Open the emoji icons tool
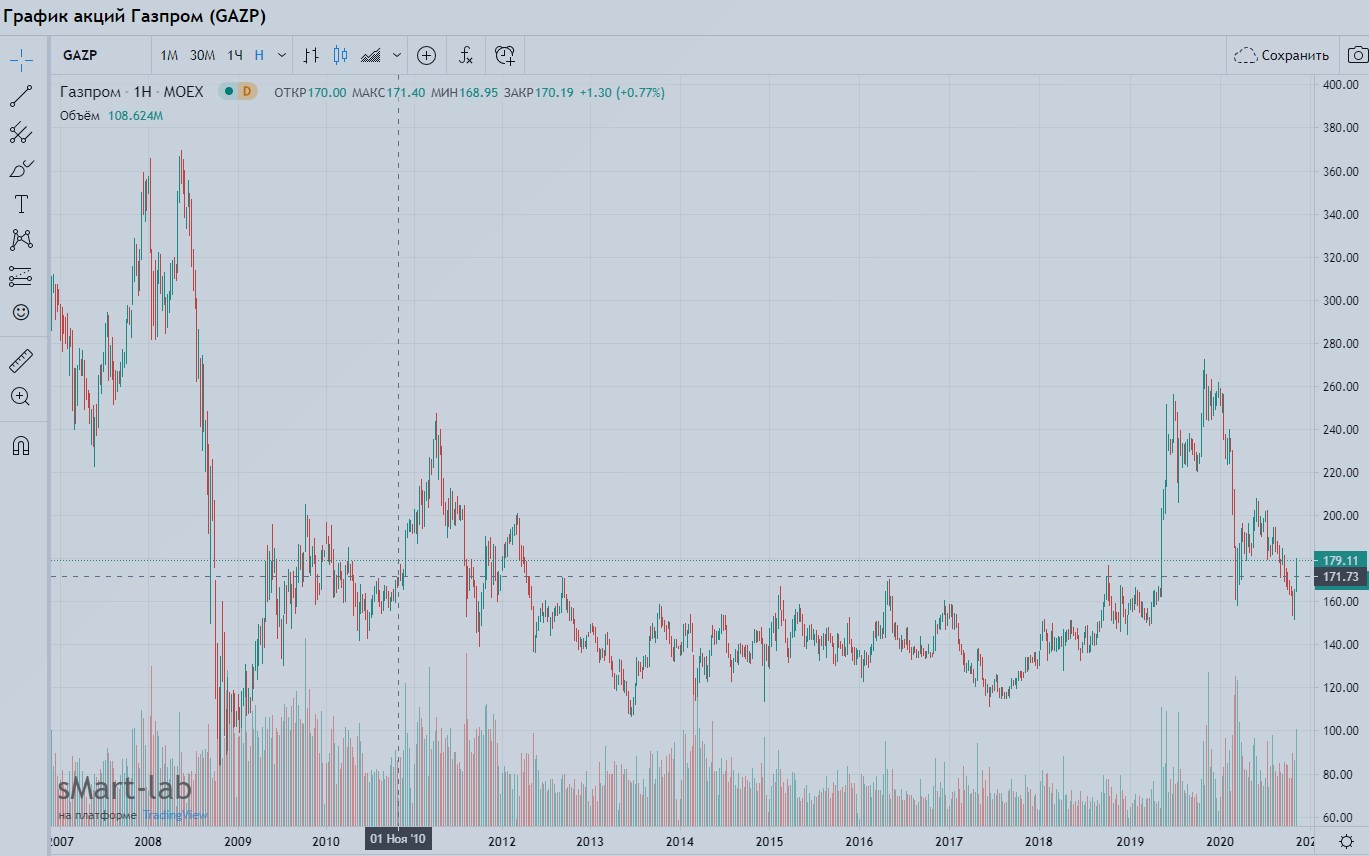The image size is (1369, 856). coord(21,312)
